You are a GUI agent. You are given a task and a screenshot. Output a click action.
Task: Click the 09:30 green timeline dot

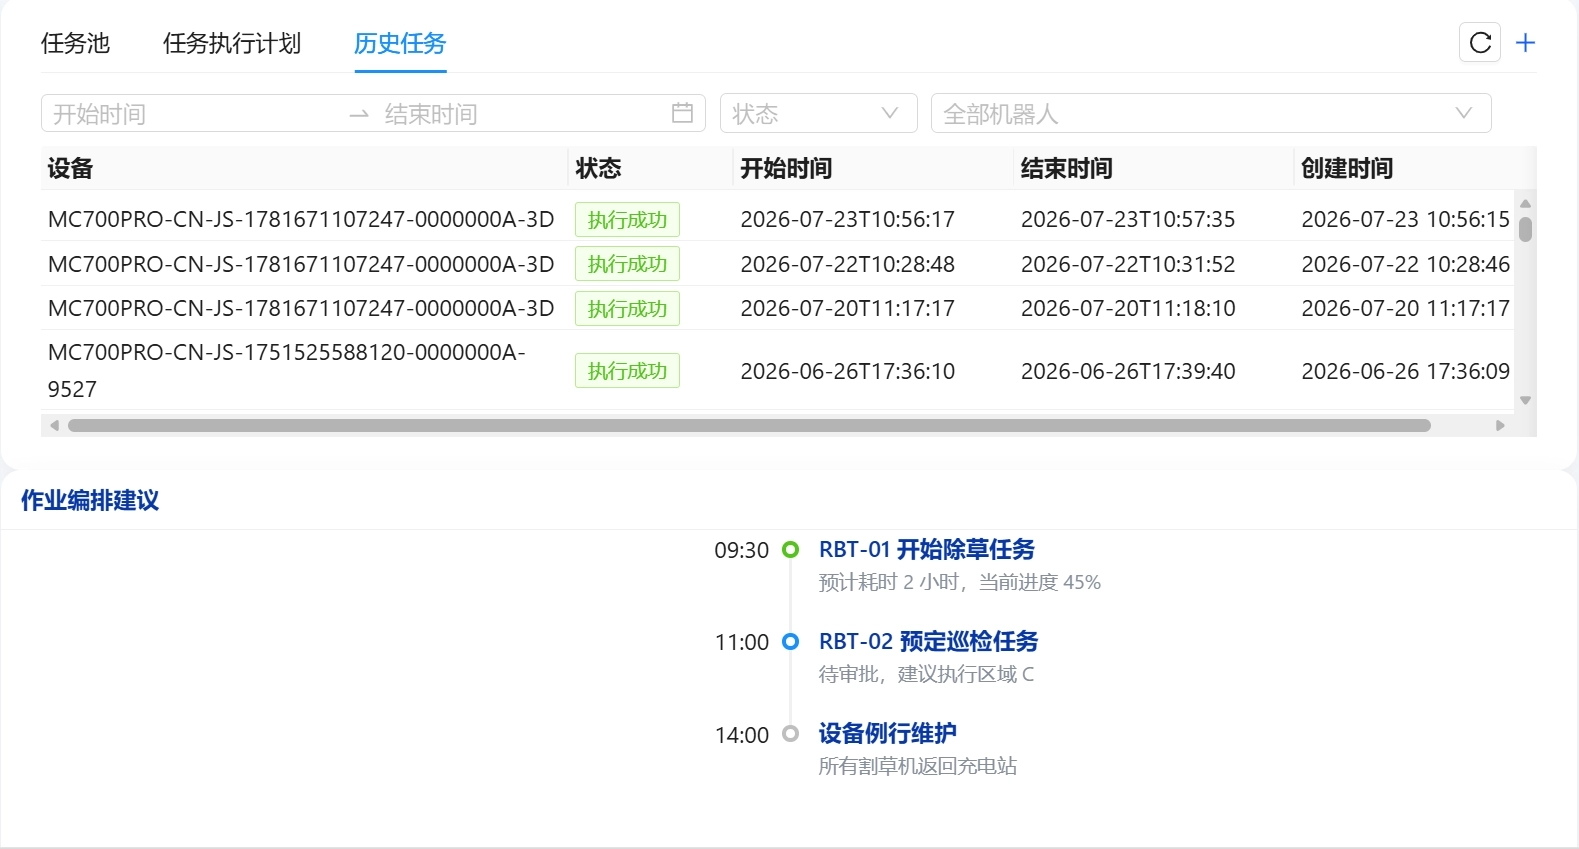(790, 549)
